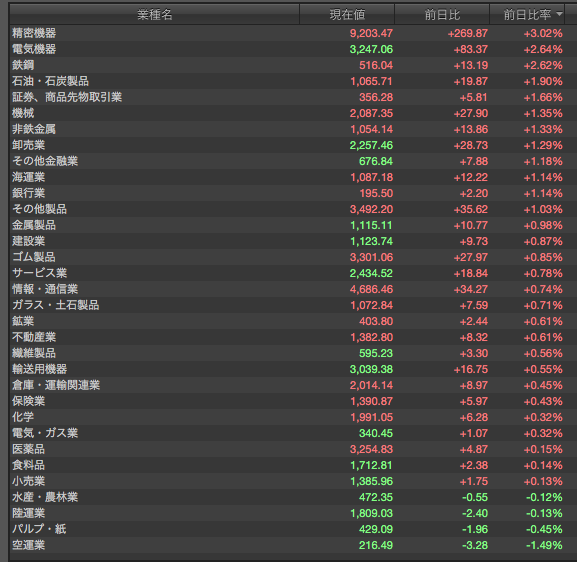Select the 非鉄金属 sector row

[293, 129]
